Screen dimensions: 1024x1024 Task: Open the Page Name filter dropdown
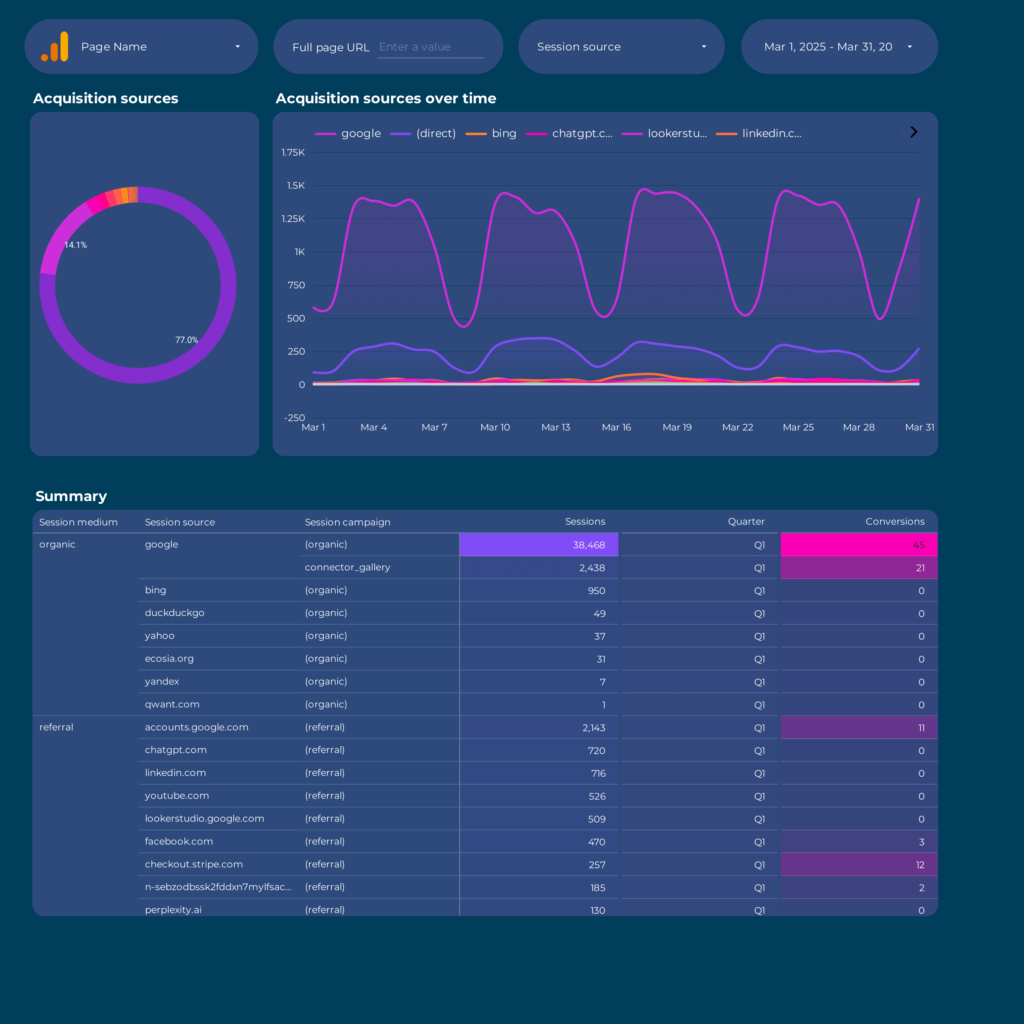tap(141, 47)
